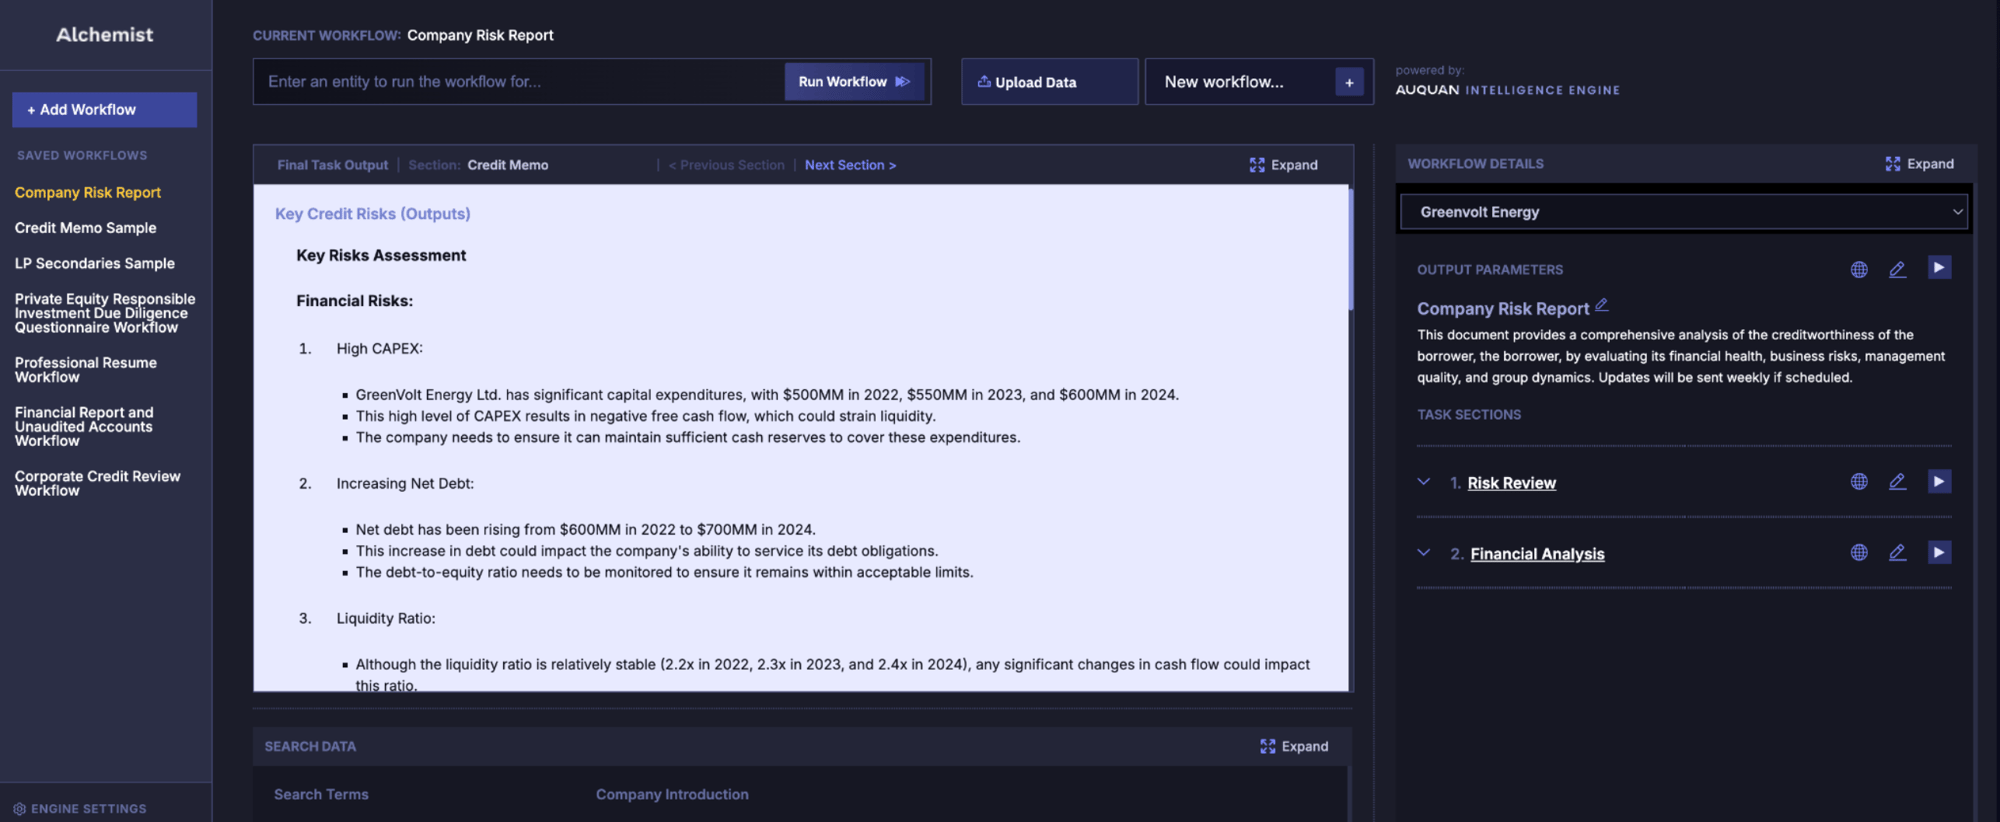Open the Risk Review link
The width and height of the screenshot is (2000, 822).
(1511, 483)
